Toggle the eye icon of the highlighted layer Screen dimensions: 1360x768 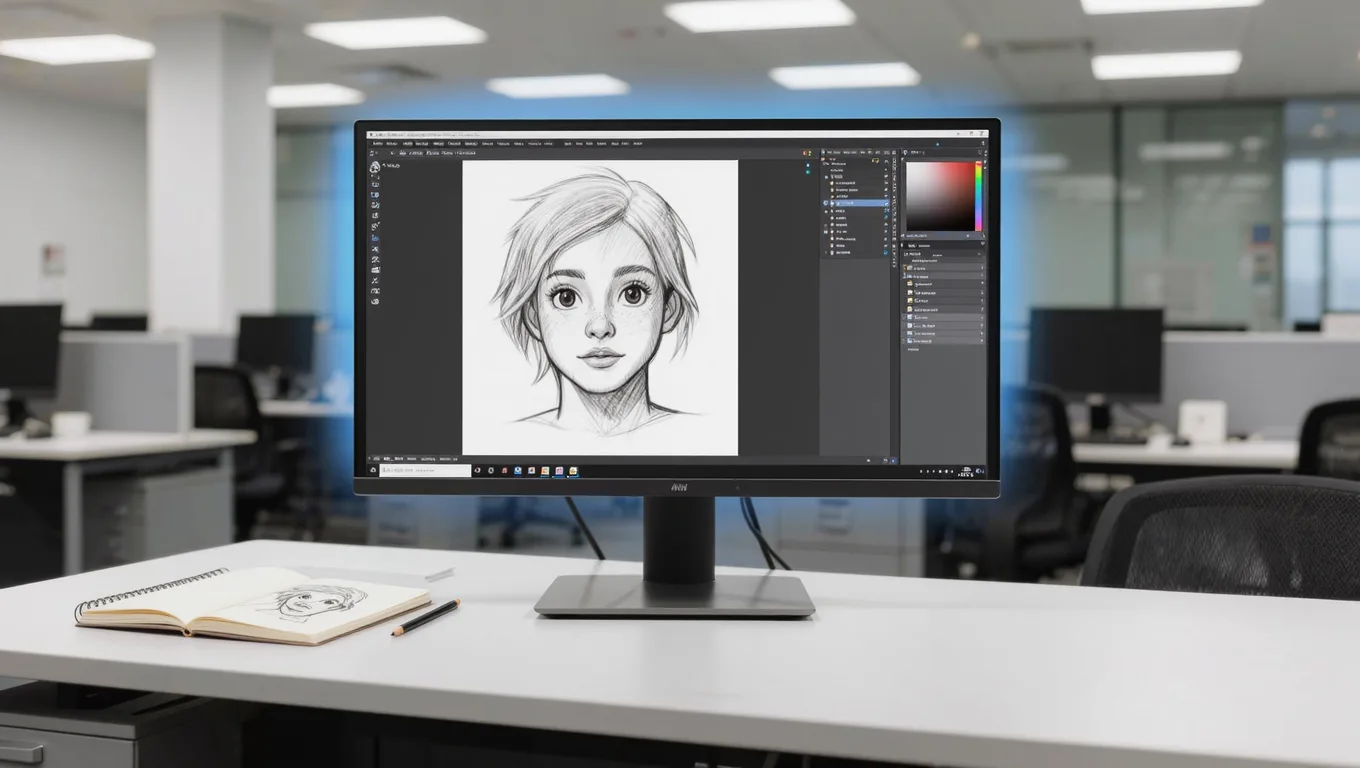pyautogui.click(x=825, y=203)
